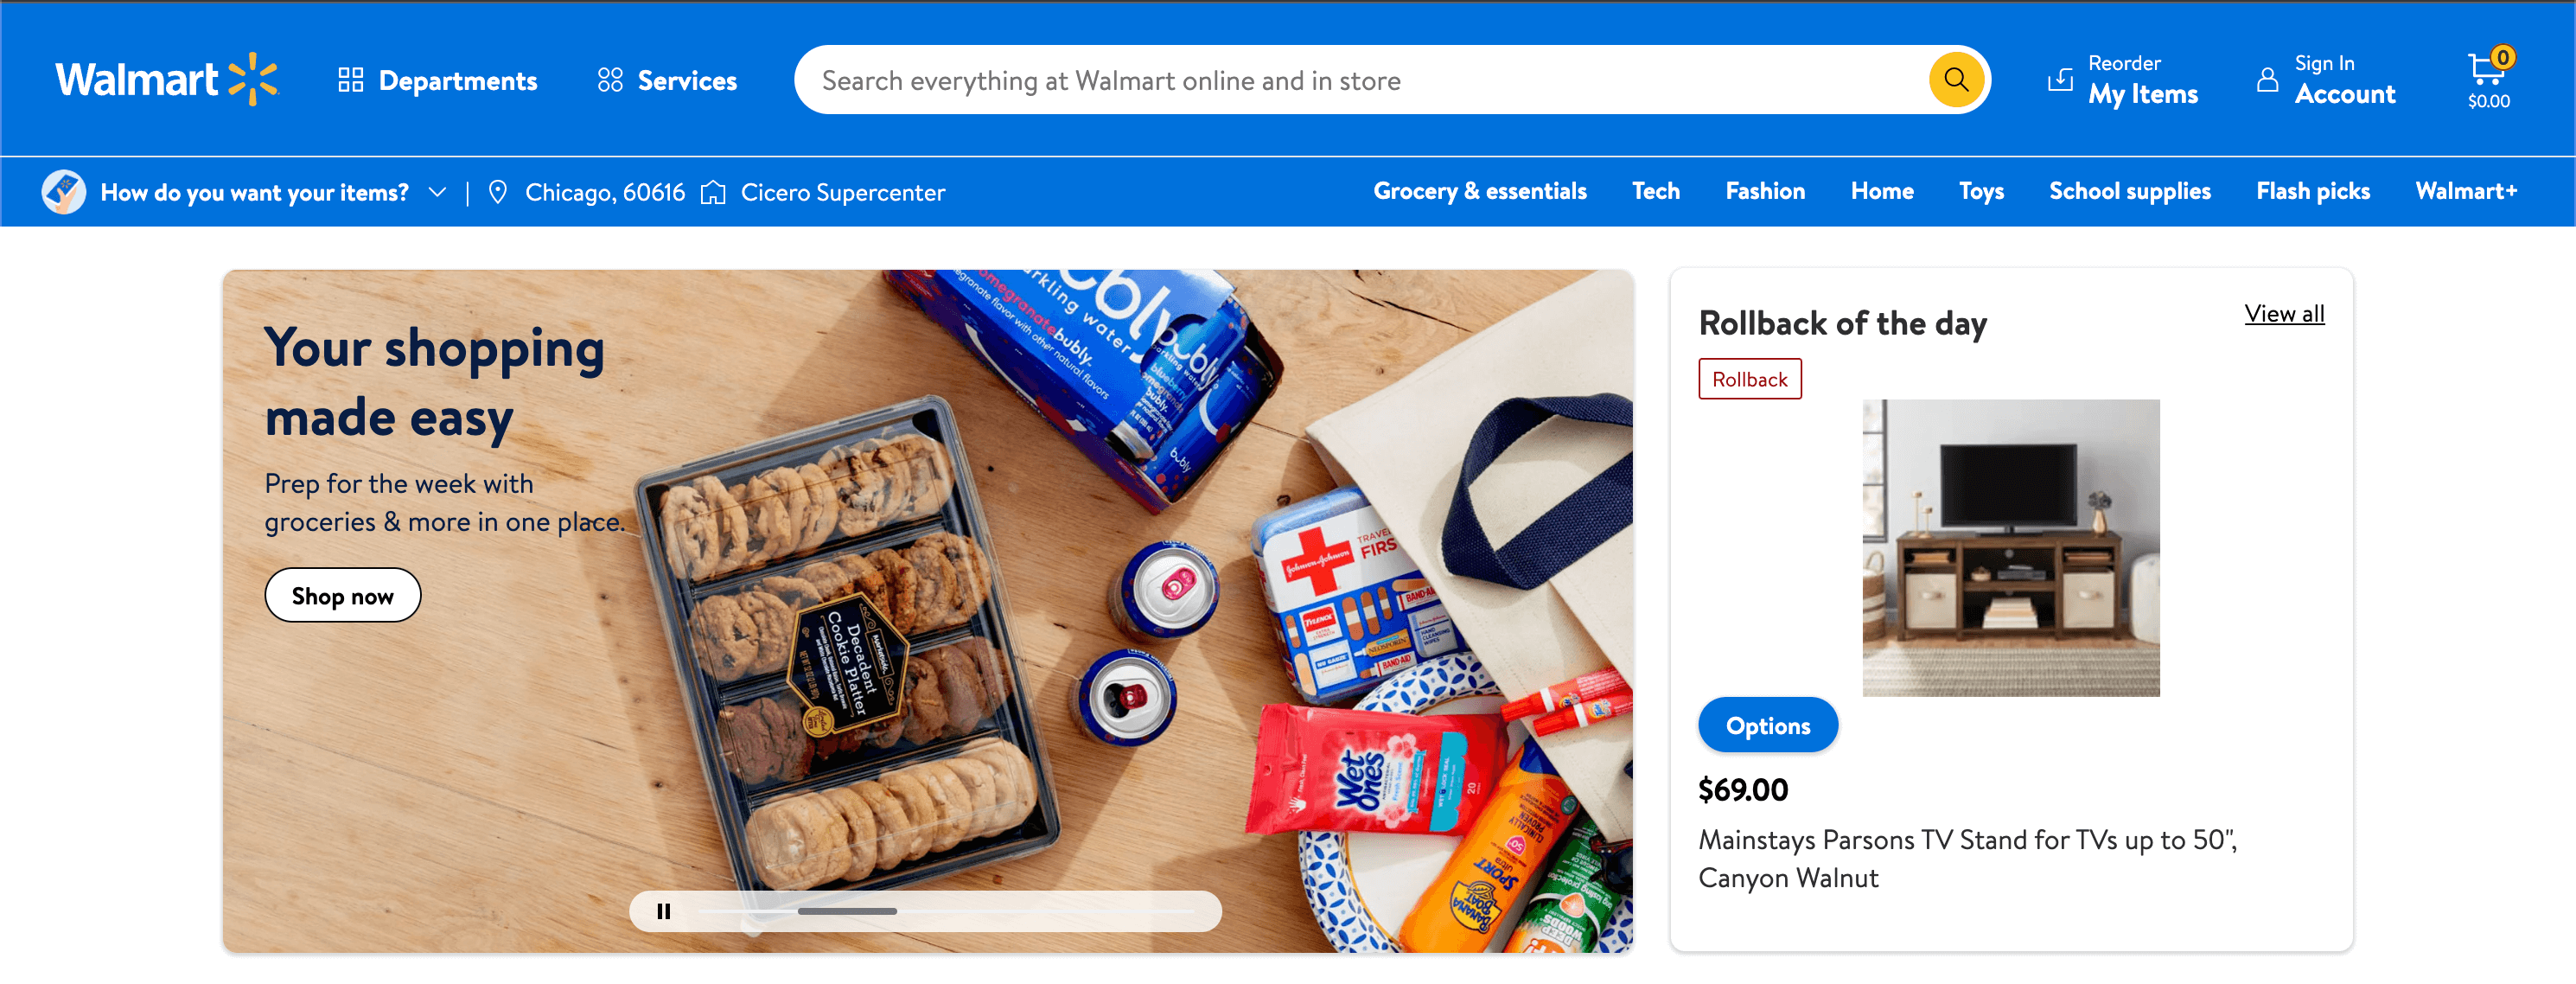Click the Options button for TV Stand

coord(1764,725)
